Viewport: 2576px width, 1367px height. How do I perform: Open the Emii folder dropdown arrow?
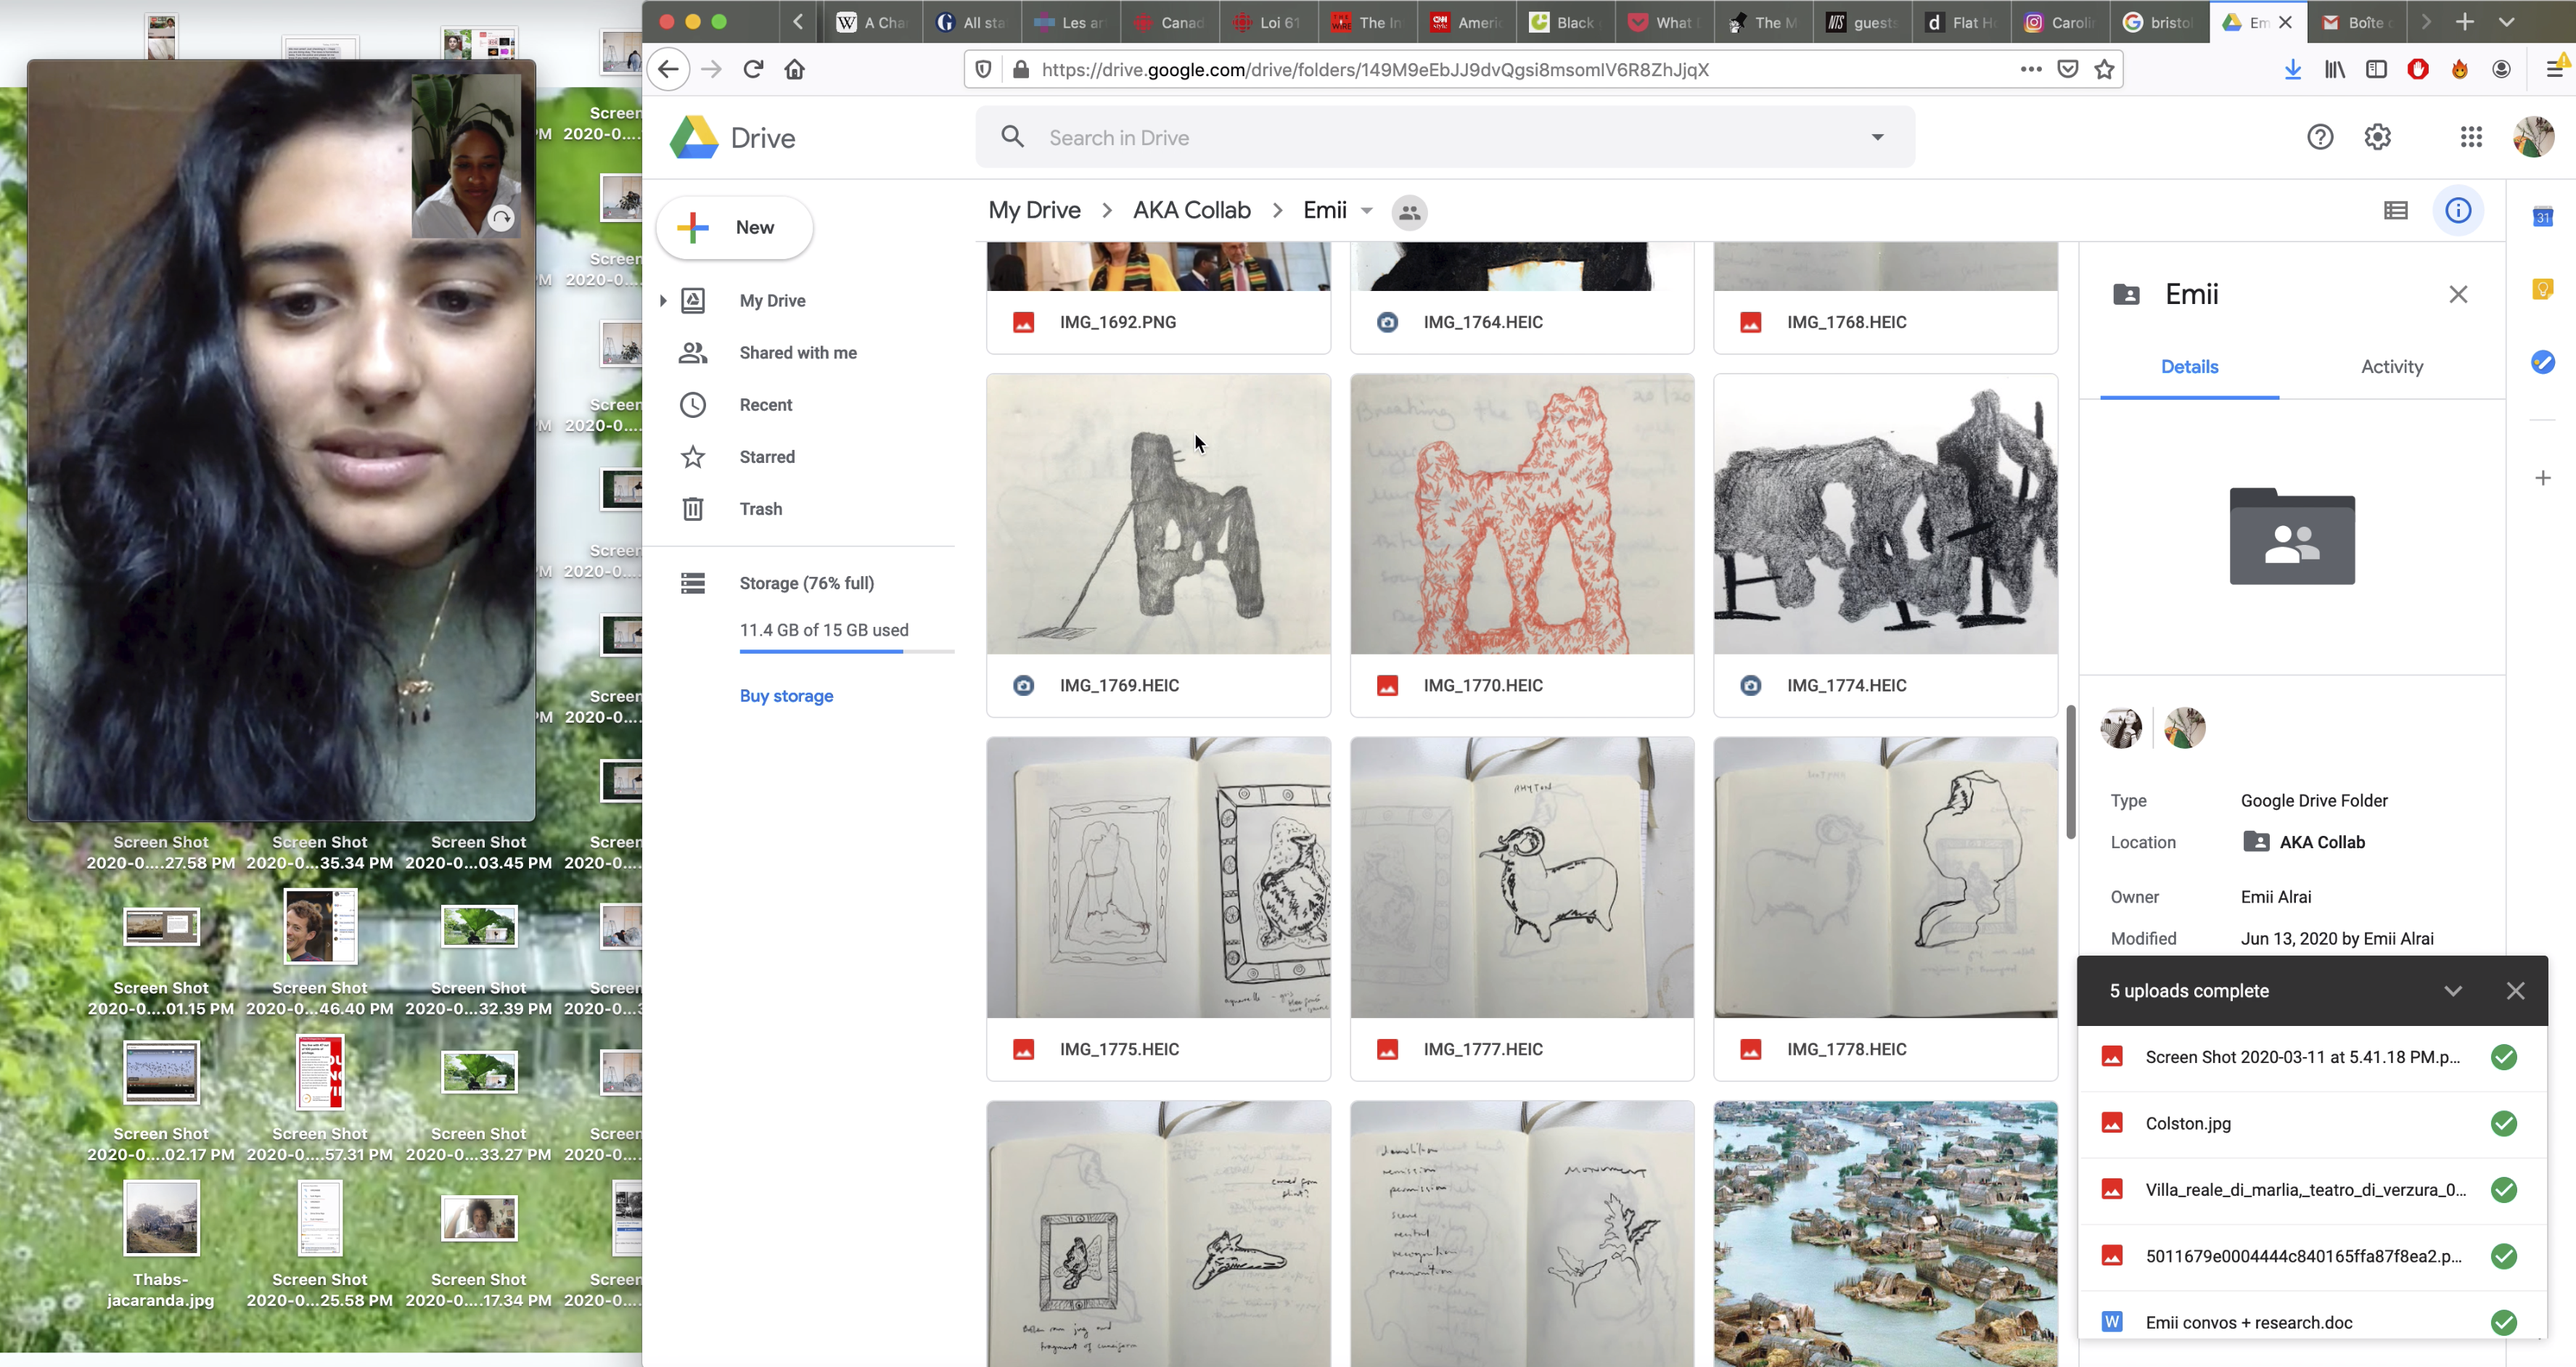(1366, 211)
